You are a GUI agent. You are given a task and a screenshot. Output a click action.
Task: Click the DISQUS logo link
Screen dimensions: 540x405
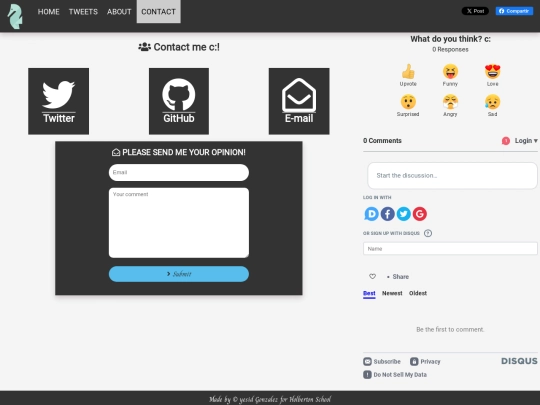[x=519, y=361]
